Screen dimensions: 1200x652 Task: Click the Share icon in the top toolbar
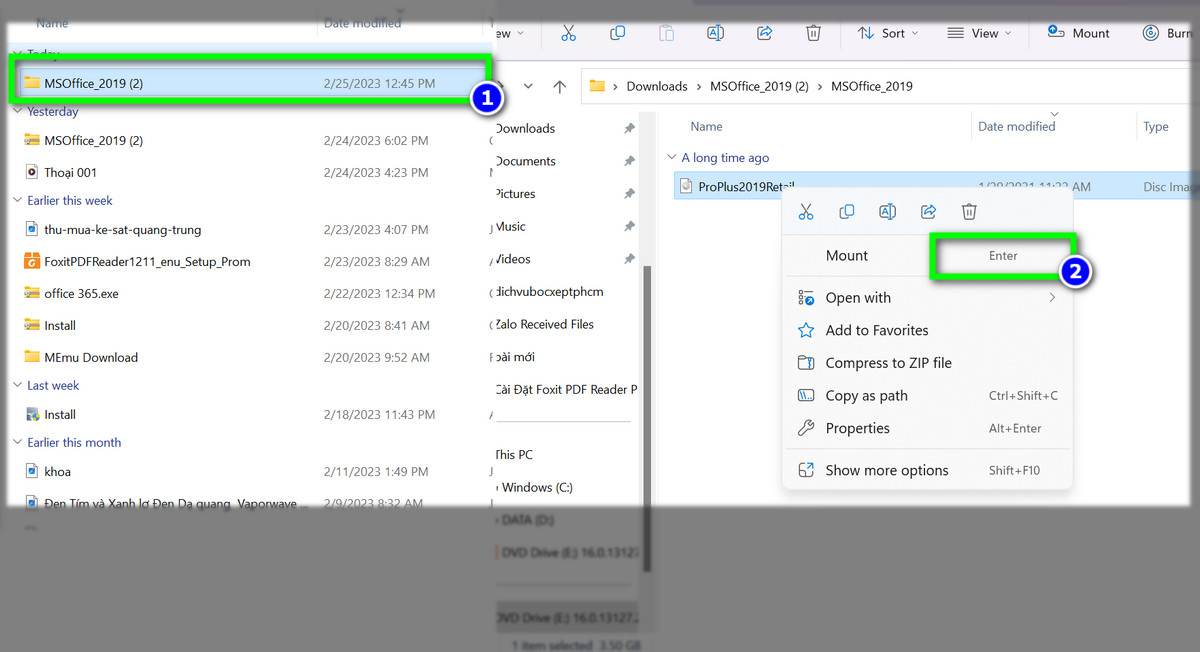pyautogui.click(x=764, y=33)
